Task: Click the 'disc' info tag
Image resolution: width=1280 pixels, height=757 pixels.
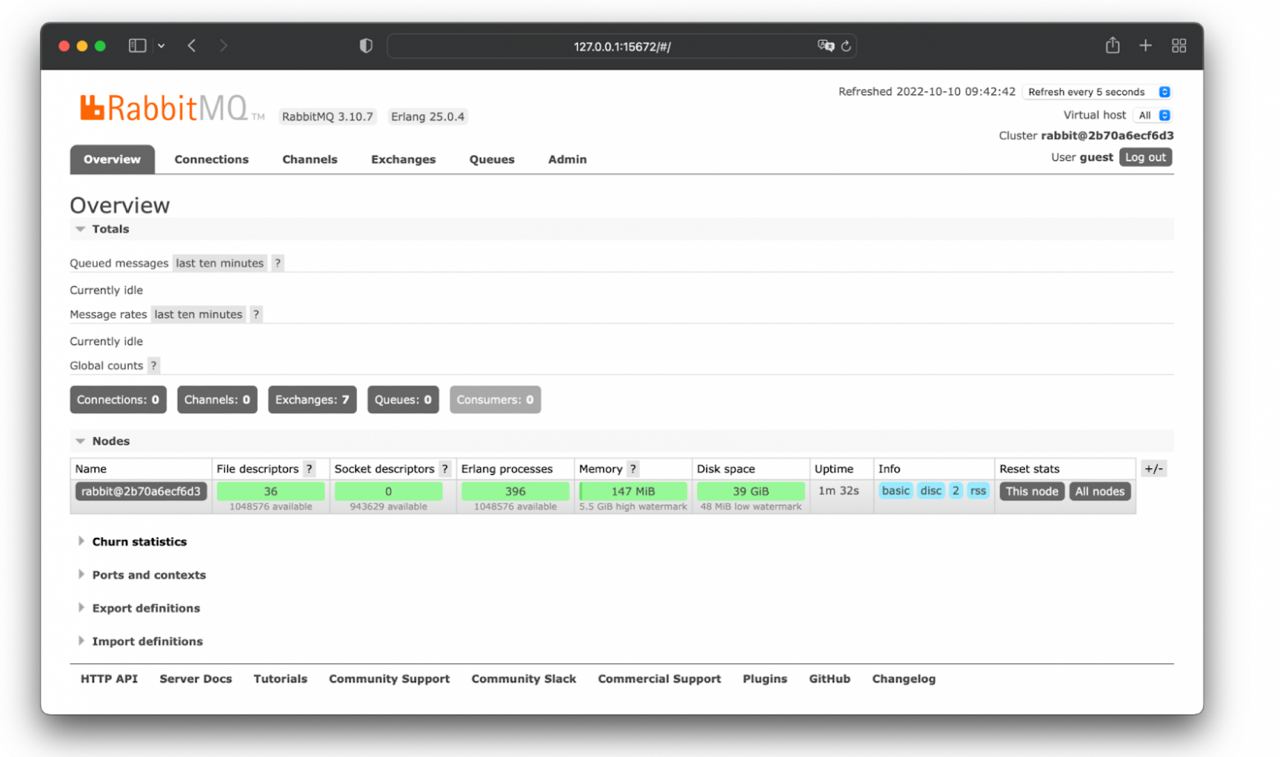Action: [x=931, y=491]
